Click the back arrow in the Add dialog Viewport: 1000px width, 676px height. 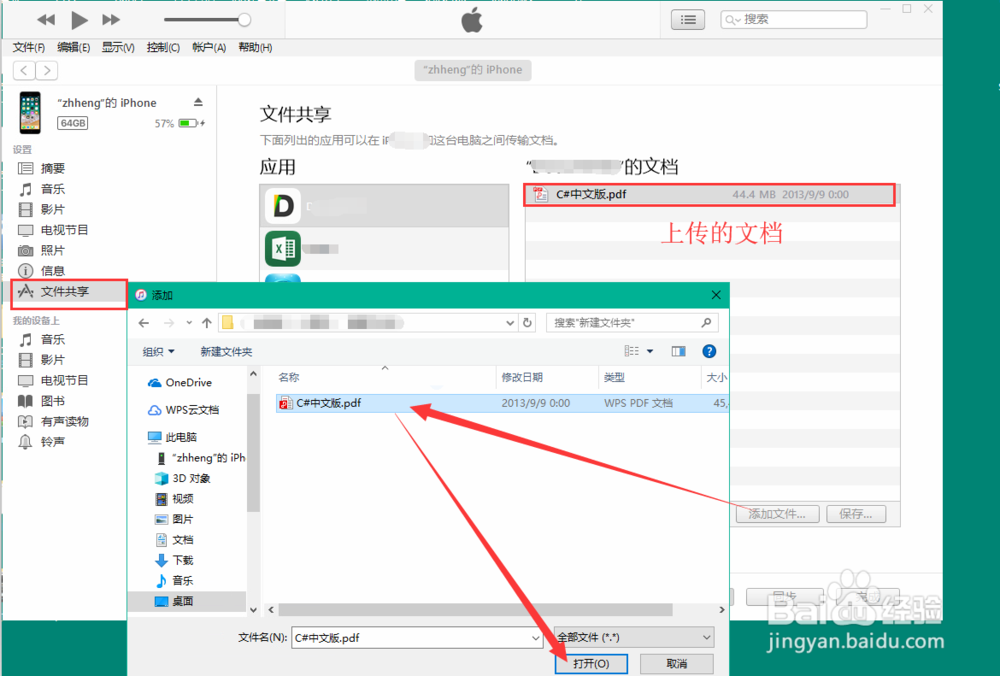coord(143,322)
